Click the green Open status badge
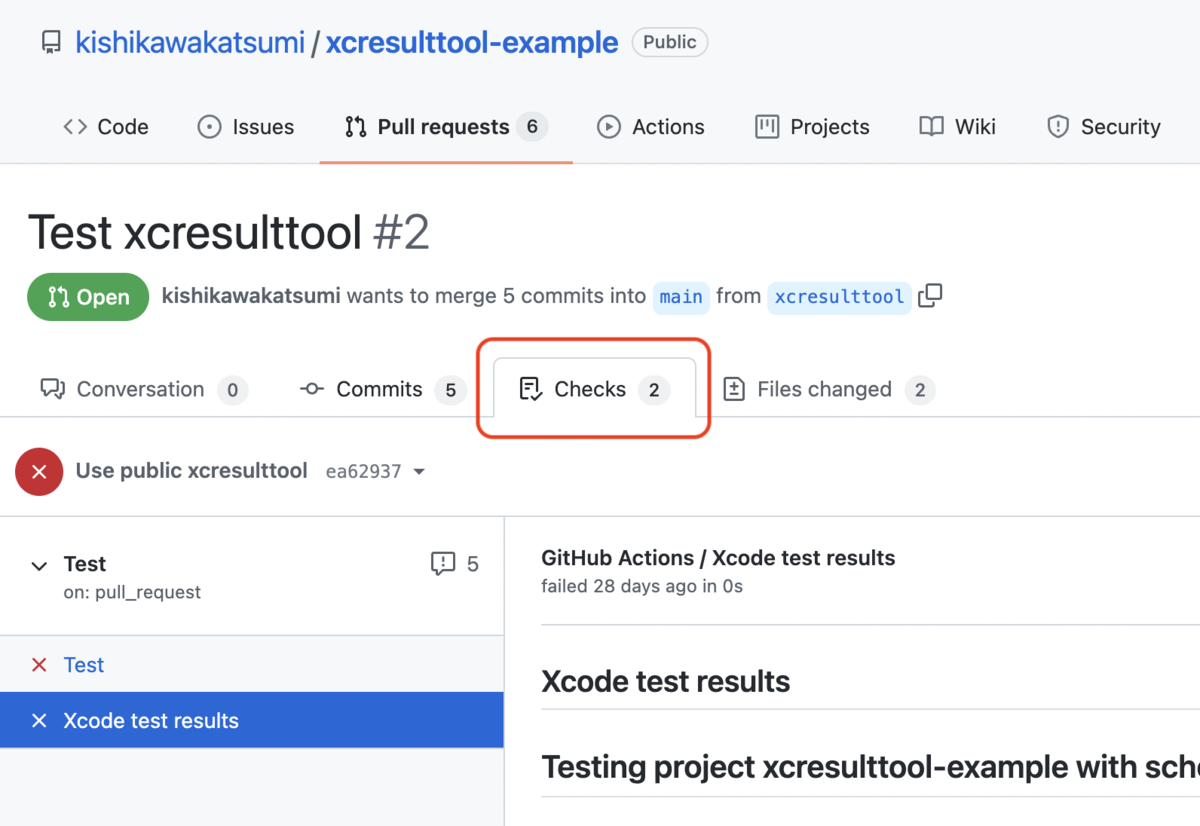This screenshot has width=1200, height=826. (88, 297)
